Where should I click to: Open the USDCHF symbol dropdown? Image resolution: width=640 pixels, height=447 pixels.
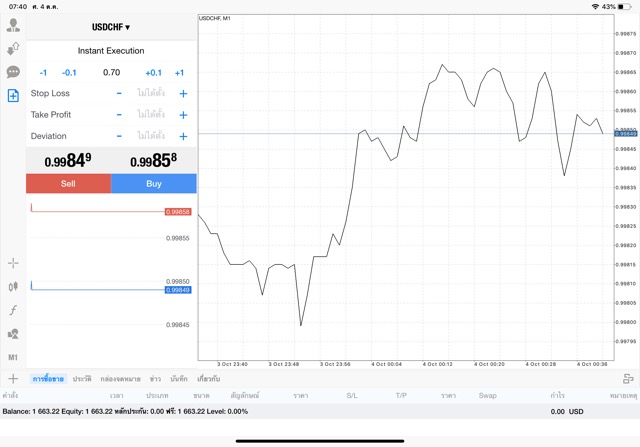click(x=111, y=27)
